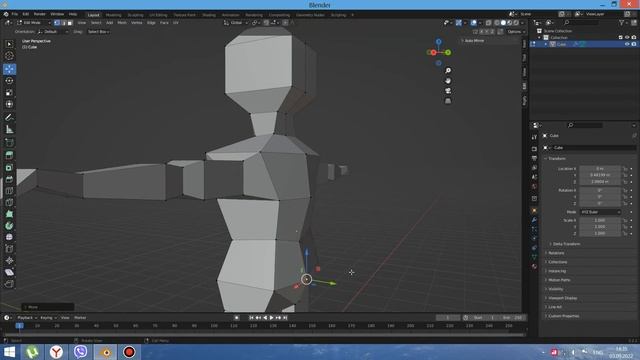Select the Select Box tool
The image size is (640, 360).
[x=9, y=44]
